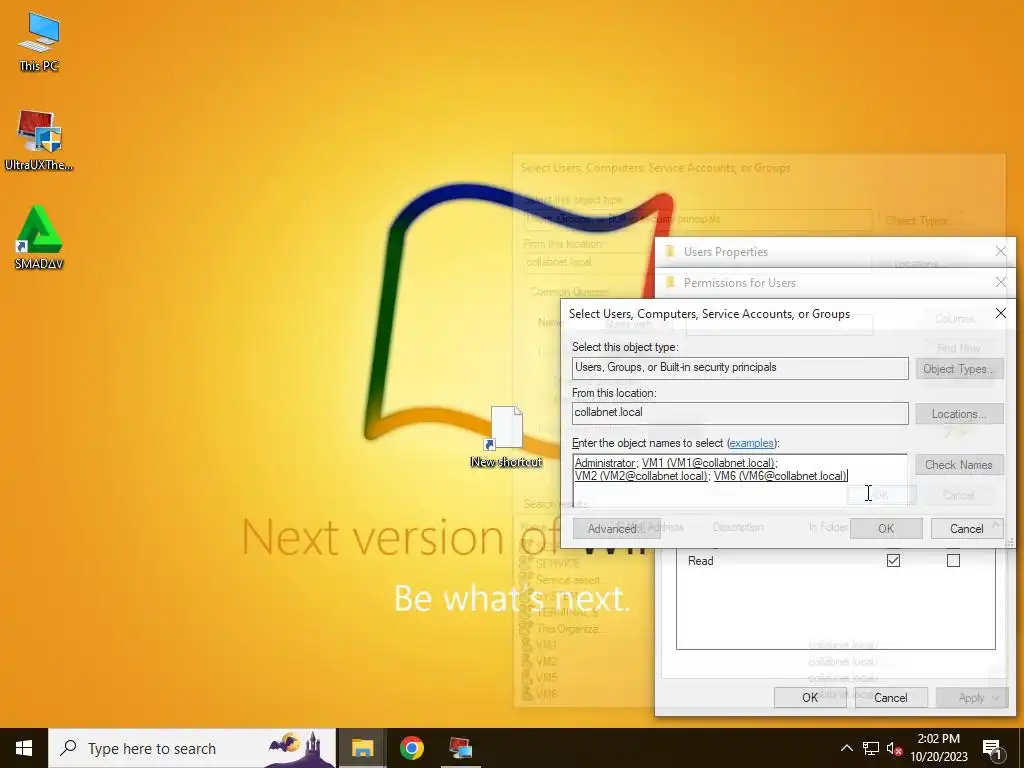Click the search magnifier icon in taskbar
Screen dimensions: 1024x768
pyautogui.click(x=68, y=748)
